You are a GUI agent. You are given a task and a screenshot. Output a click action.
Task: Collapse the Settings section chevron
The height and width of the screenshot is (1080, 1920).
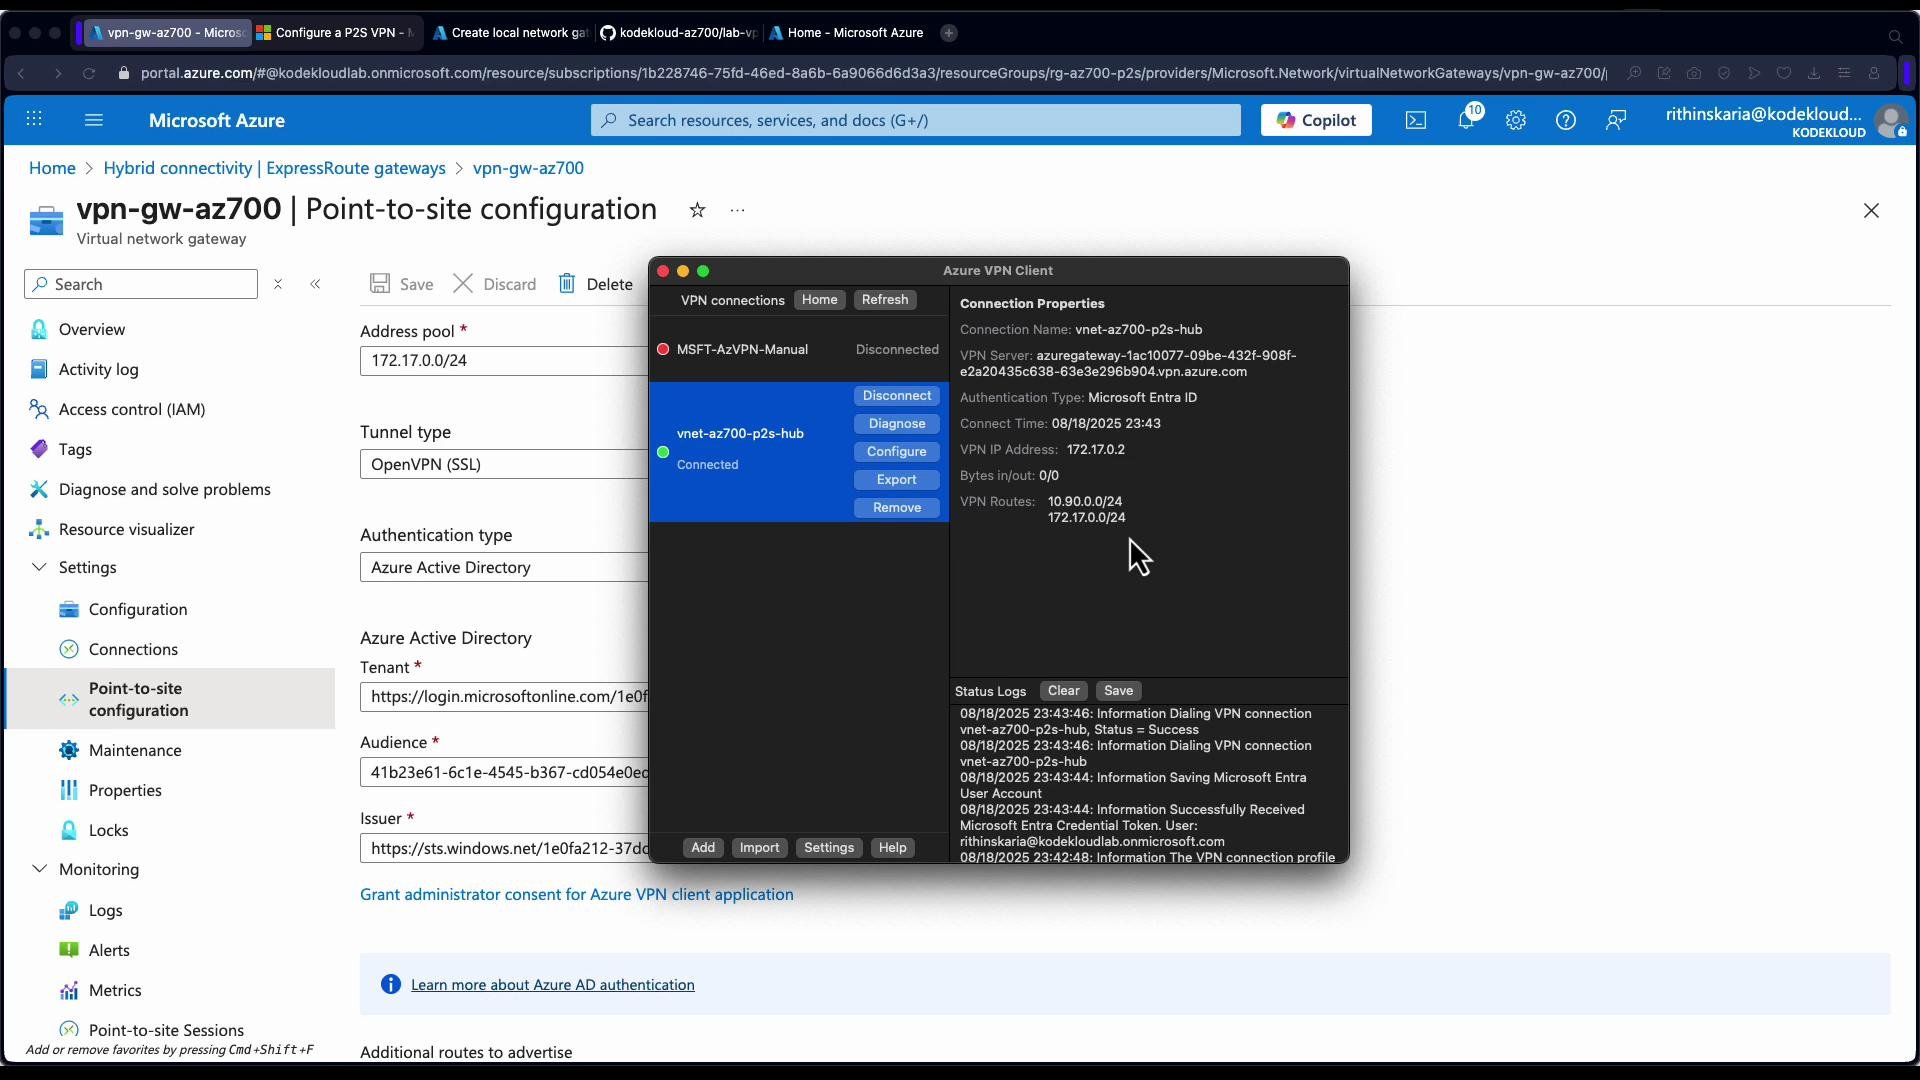coord(39,567)
